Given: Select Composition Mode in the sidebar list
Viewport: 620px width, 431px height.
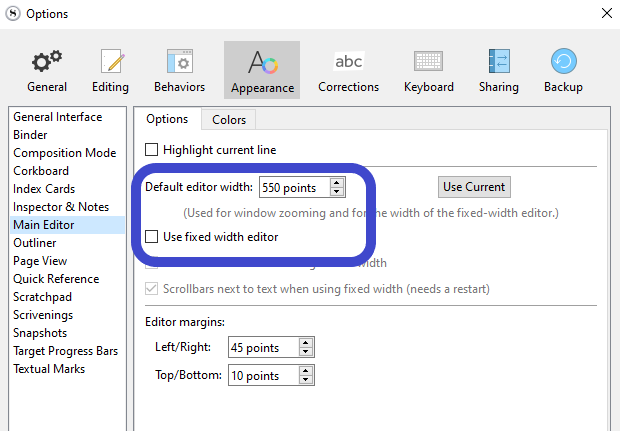Looking at the screenshot, I should pos(64,153).
